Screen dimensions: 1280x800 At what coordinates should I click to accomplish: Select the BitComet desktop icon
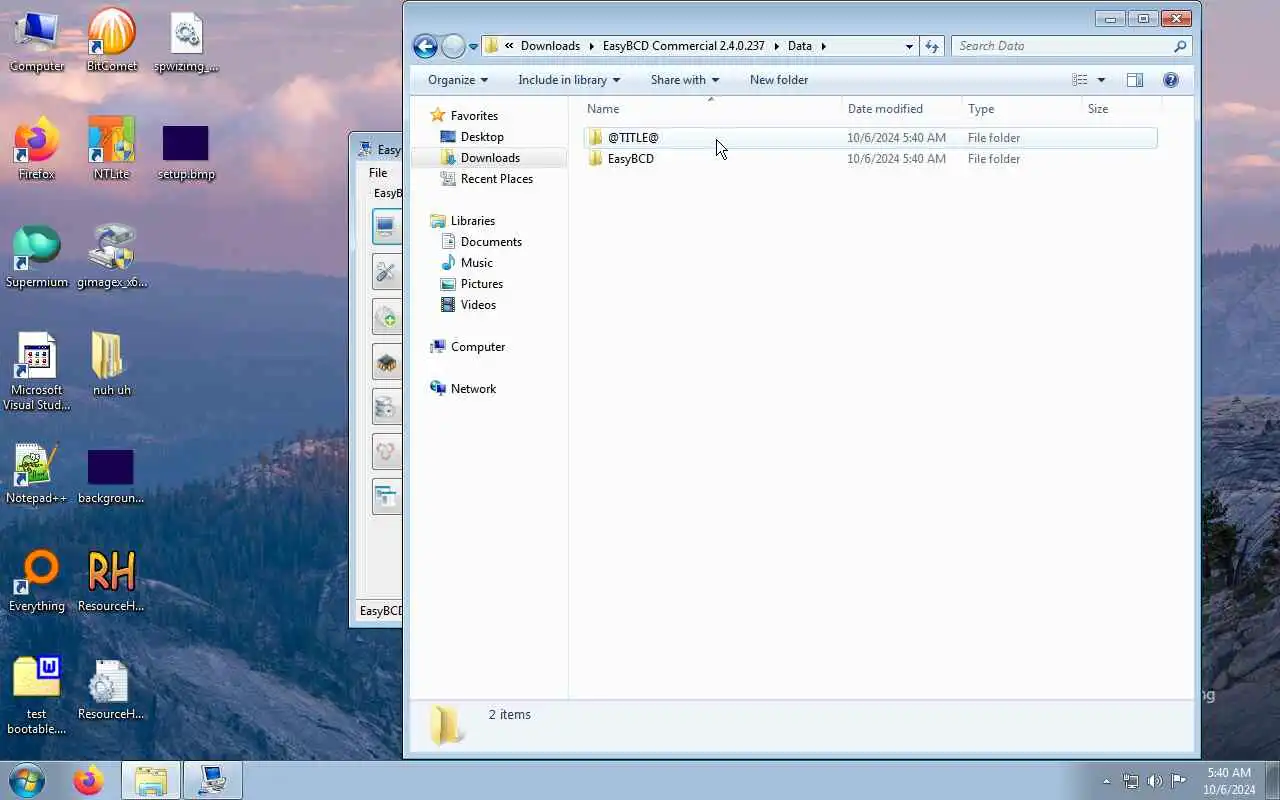click(111, 42)
